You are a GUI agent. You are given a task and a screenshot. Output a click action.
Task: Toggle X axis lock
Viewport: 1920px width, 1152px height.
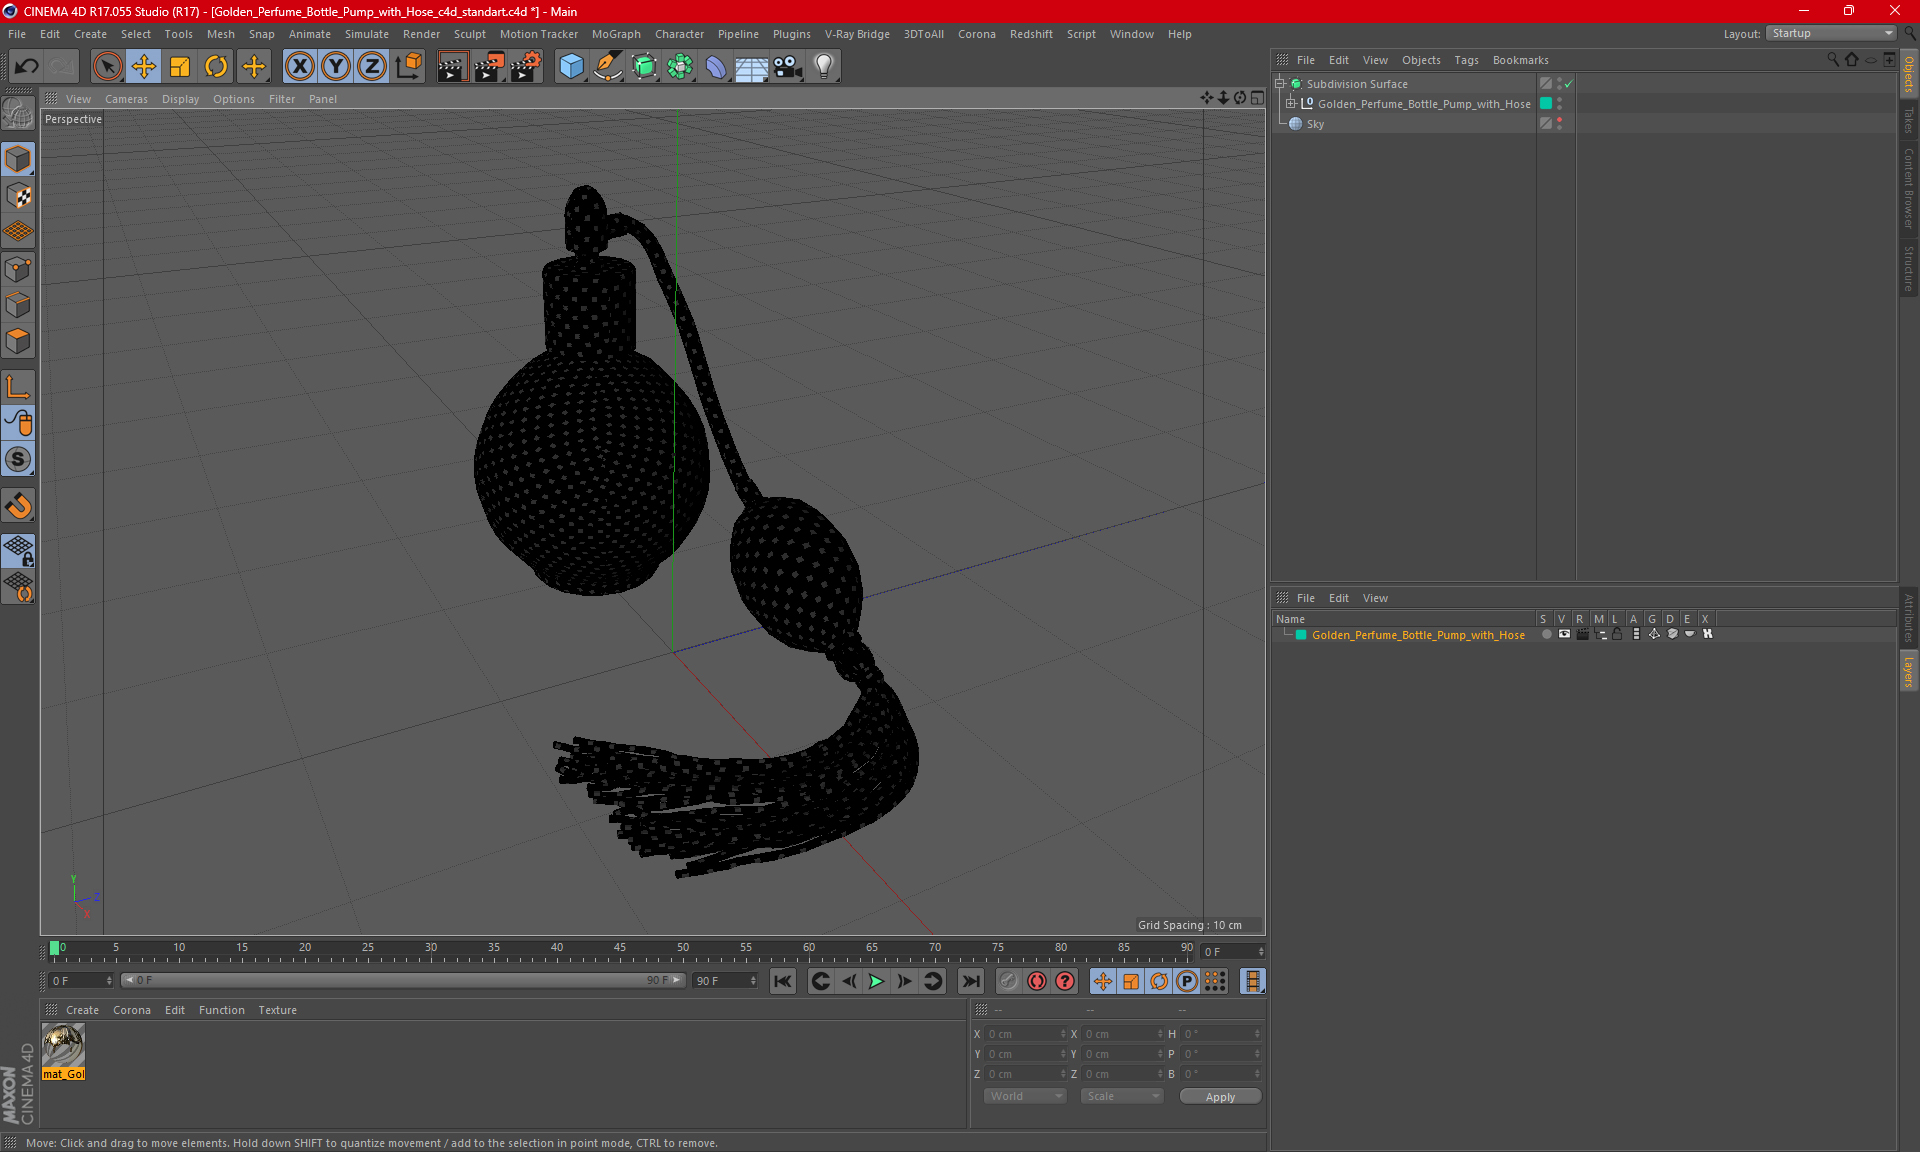299,67
